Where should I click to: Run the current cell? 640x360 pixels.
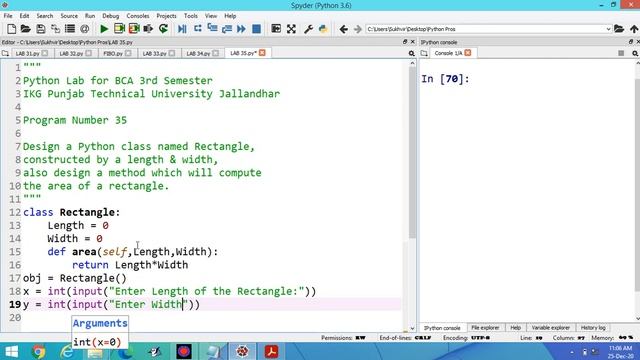click(x=119, y=29)
